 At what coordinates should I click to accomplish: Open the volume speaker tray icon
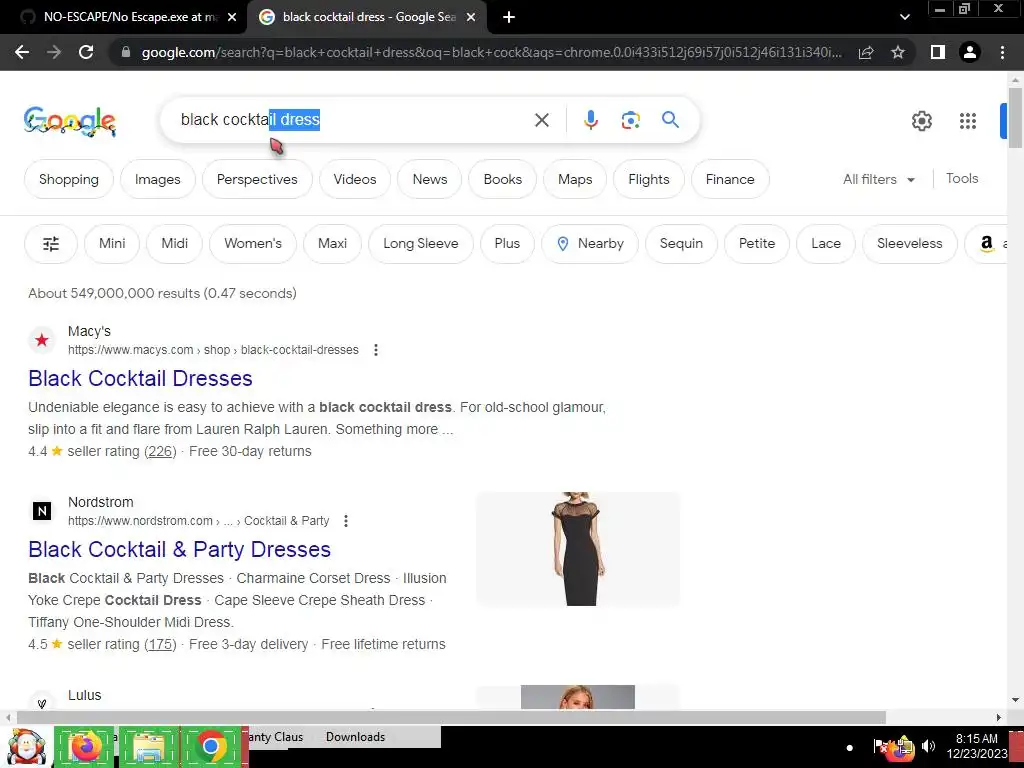pyautogui.click(x=928, y=746)
